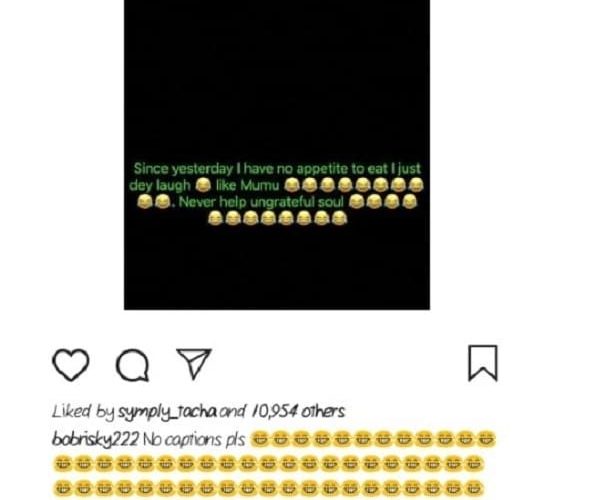
Task: Open comments via the speech bubble icon
Action: point(132,365)
